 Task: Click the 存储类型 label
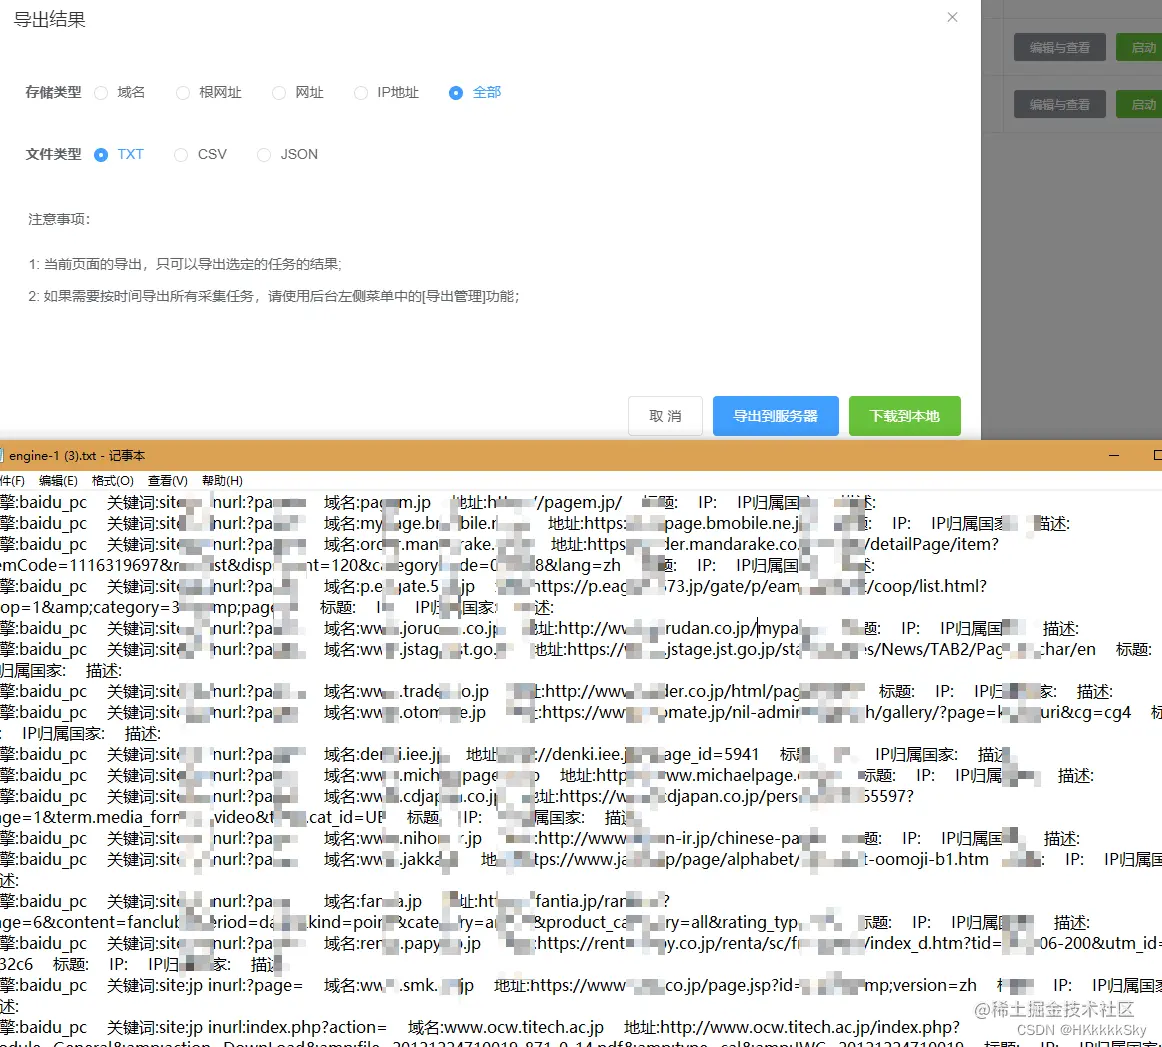[53, 93]
